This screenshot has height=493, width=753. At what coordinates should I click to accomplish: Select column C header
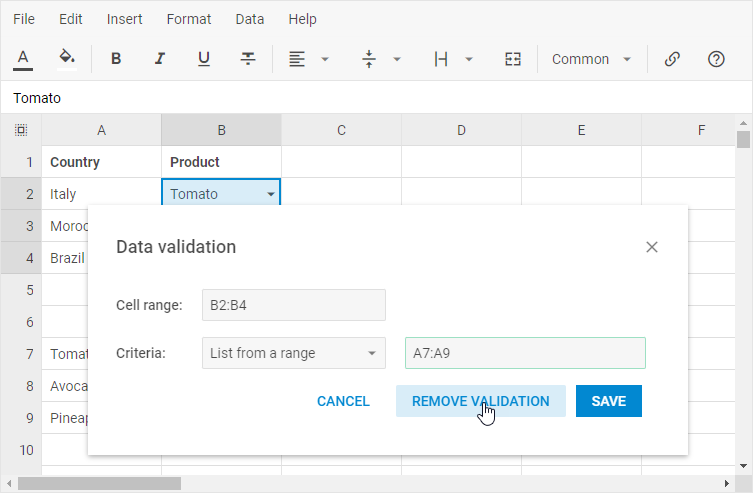[341, 130]
